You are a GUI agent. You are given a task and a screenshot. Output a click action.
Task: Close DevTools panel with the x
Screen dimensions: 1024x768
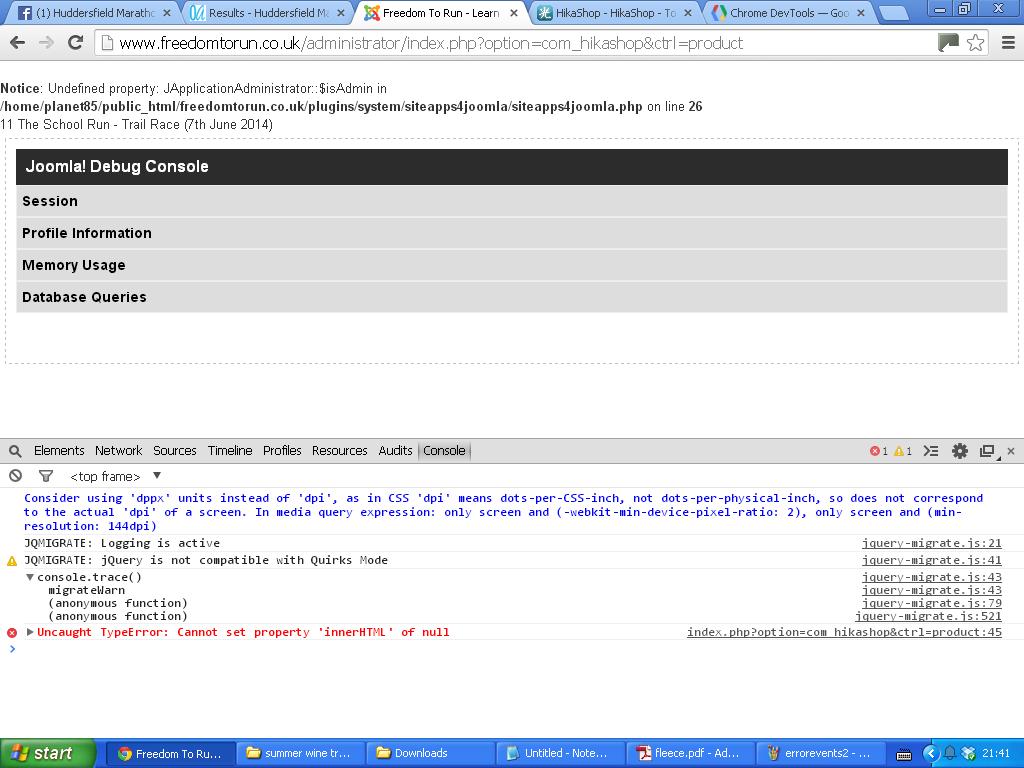(x=1011, y=451)
